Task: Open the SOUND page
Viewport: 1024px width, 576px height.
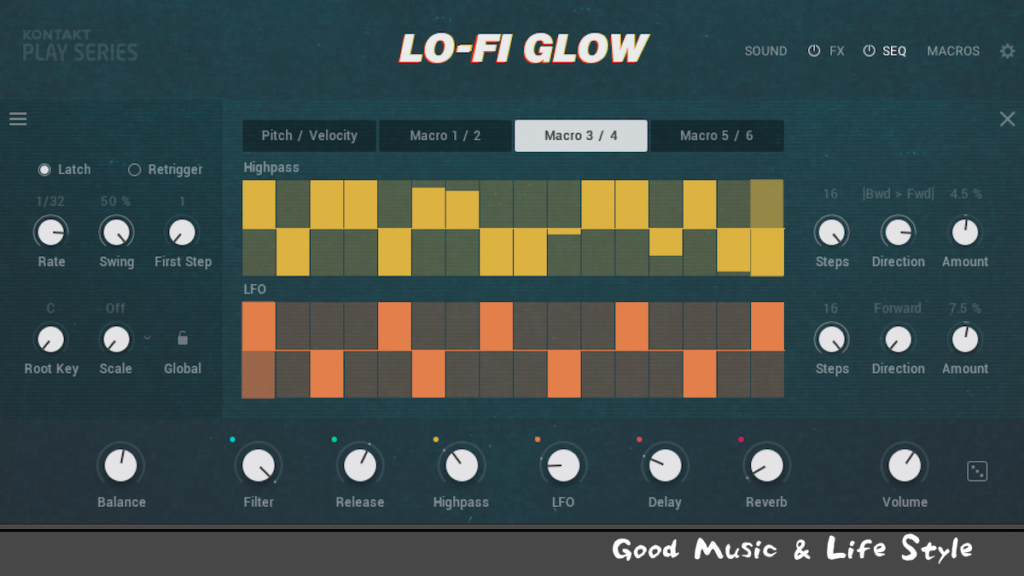Action: tap(765, 51)
